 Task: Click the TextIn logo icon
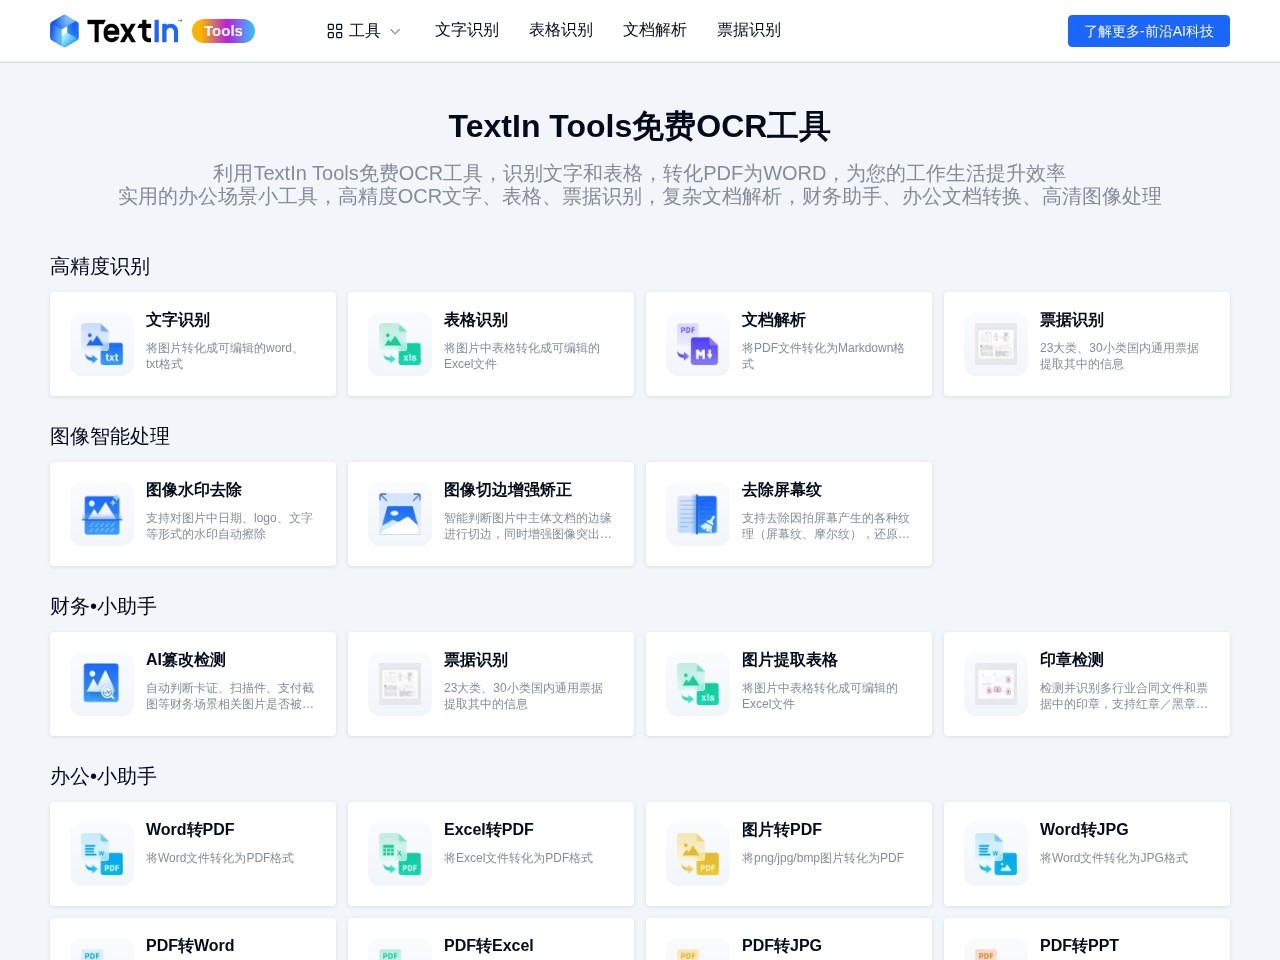point(64,31)
